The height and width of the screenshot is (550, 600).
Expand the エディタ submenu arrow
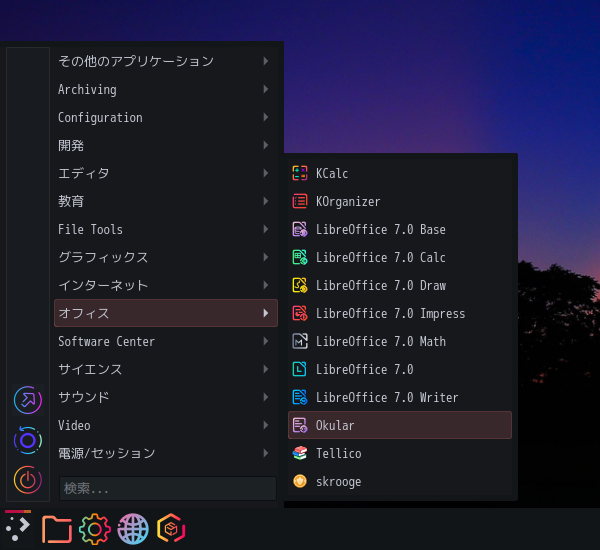coord(266,173)
